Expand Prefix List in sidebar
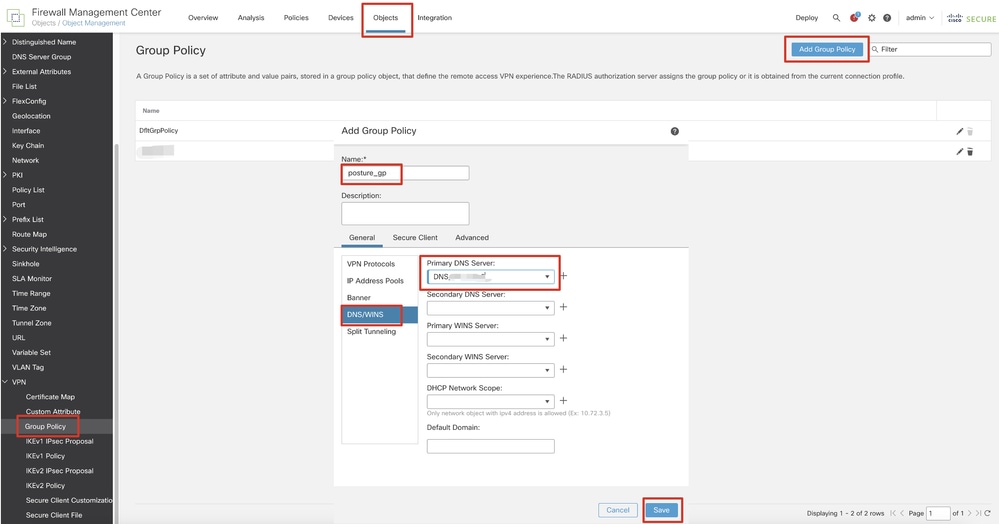This screenshot has width=999, height=524. [4, 219]
